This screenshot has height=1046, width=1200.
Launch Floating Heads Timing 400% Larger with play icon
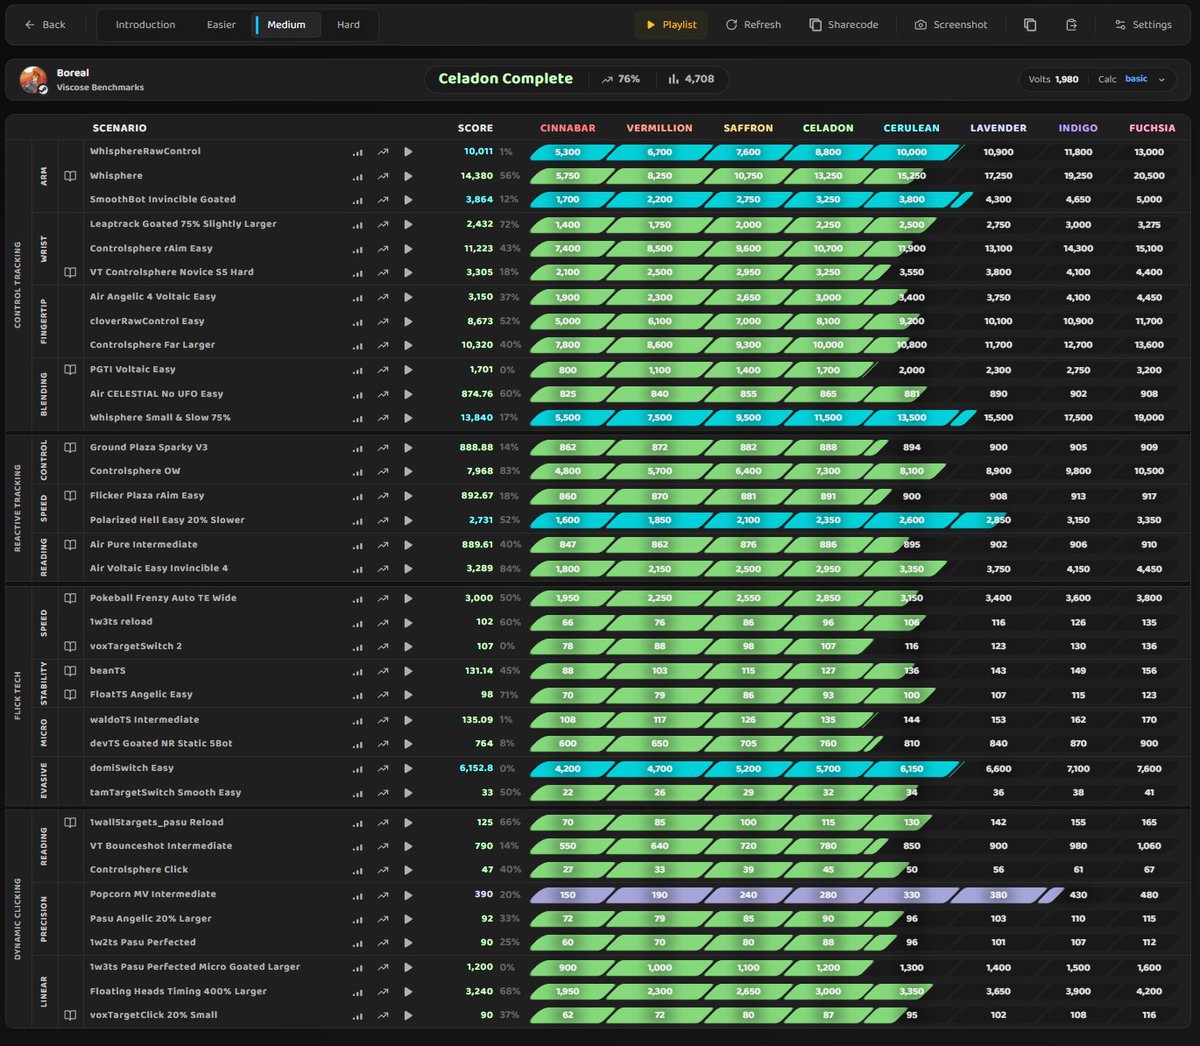(408, 992)
